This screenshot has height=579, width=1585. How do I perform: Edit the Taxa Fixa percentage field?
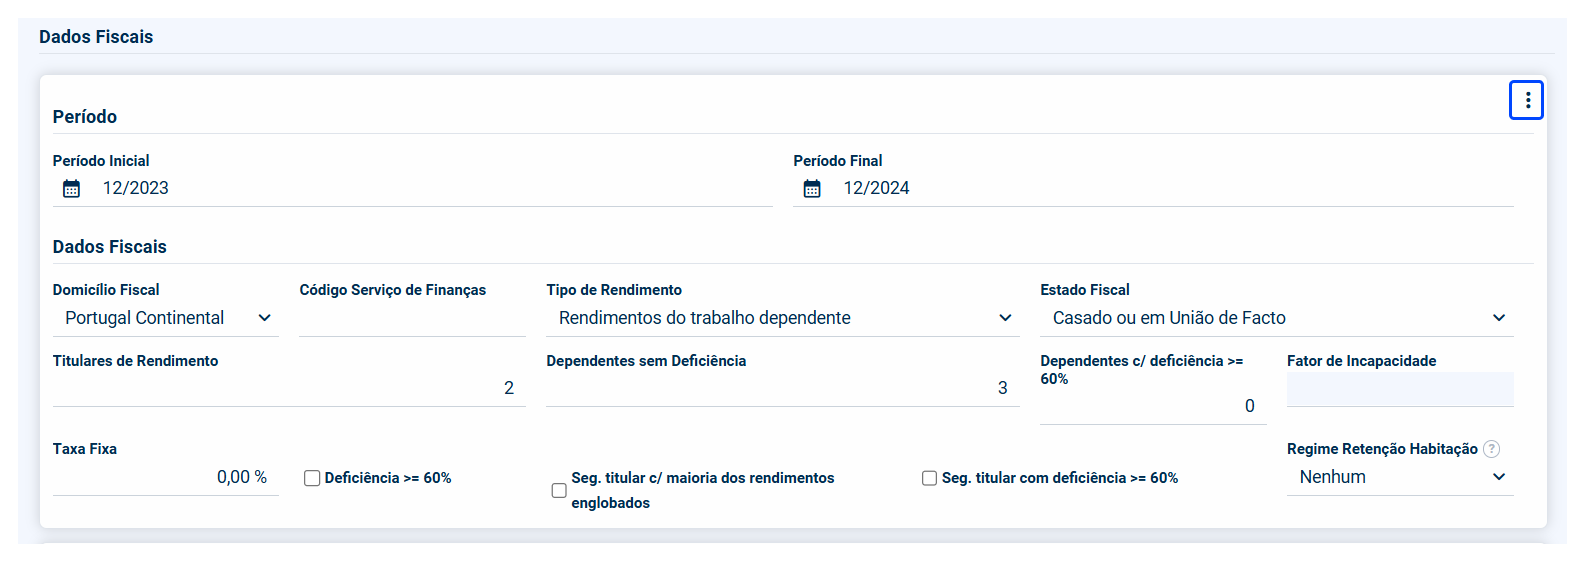(x=165, y=478)
